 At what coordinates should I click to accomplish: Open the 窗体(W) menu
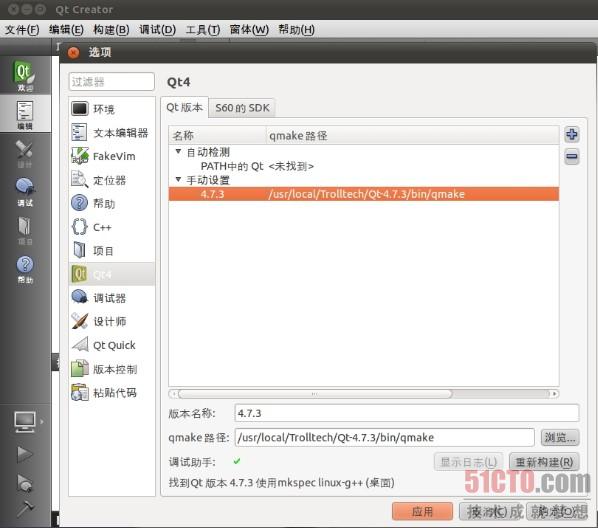click(249, 30)
